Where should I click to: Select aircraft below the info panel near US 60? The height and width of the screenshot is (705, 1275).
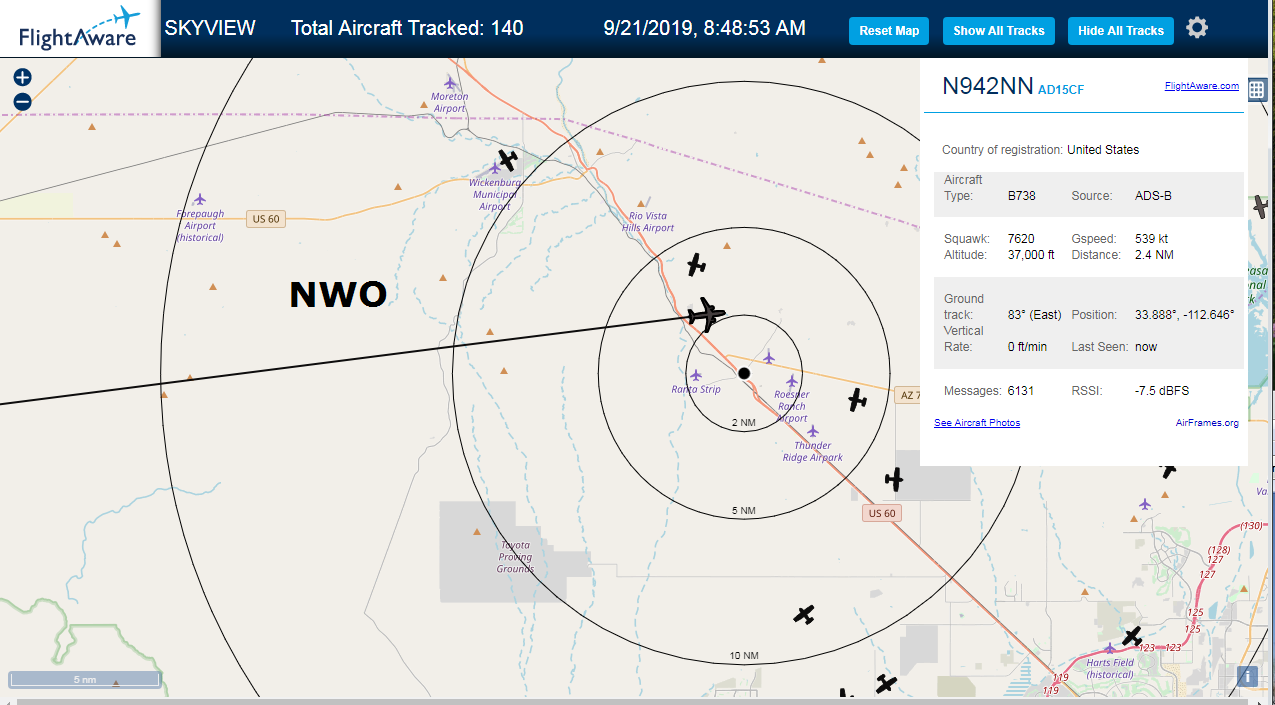coord(894,479)
